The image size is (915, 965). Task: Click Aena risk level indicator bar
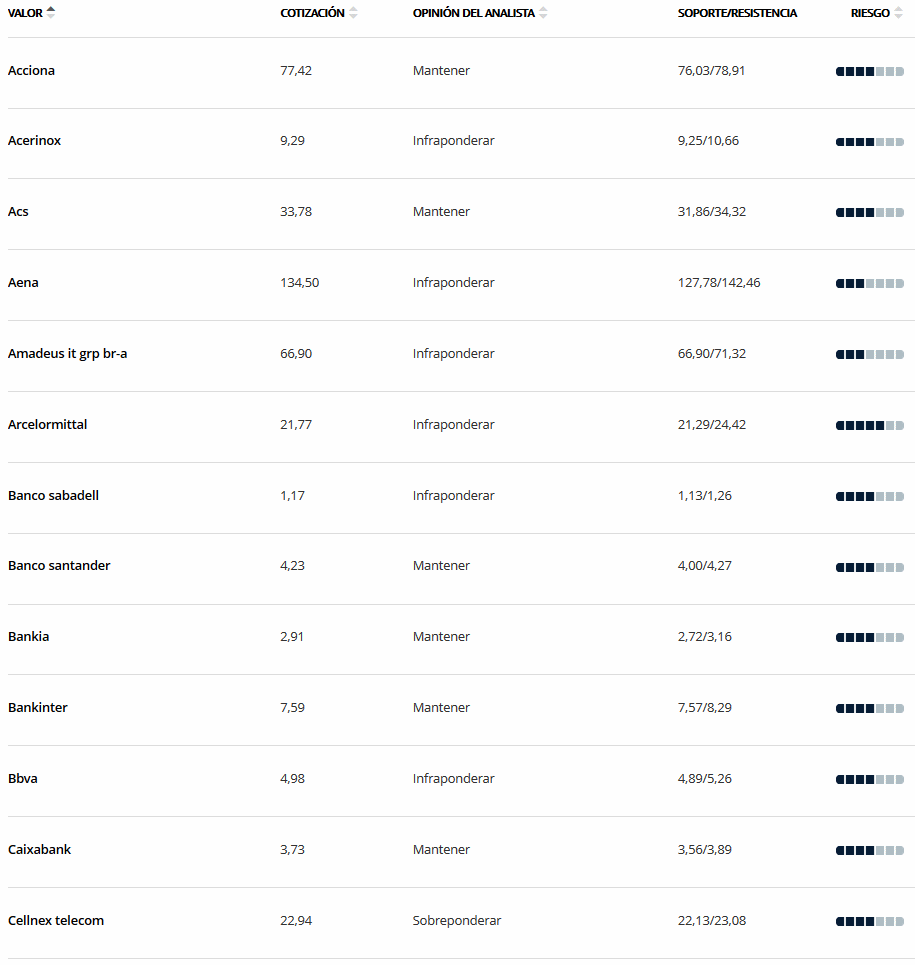pyautogui.click(x=869, y=284)
